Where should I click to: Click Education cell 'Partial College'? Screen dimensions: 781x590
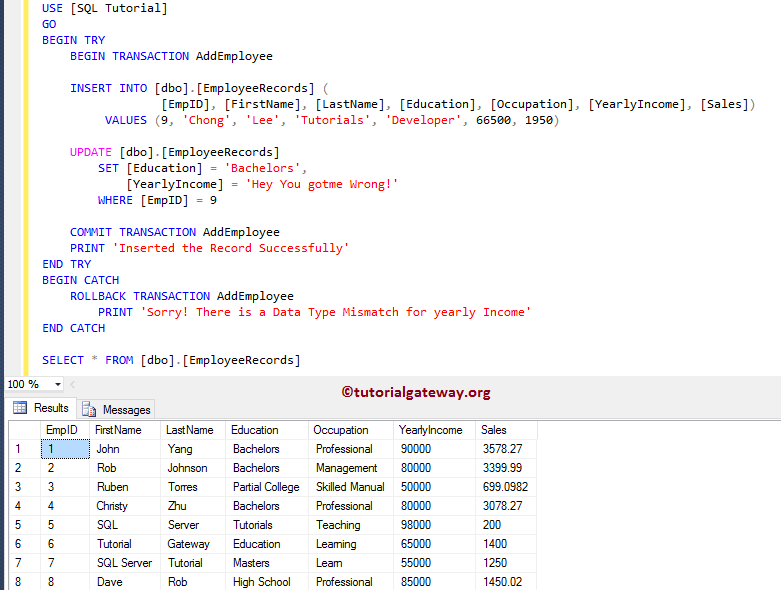[x=266, y=487]
